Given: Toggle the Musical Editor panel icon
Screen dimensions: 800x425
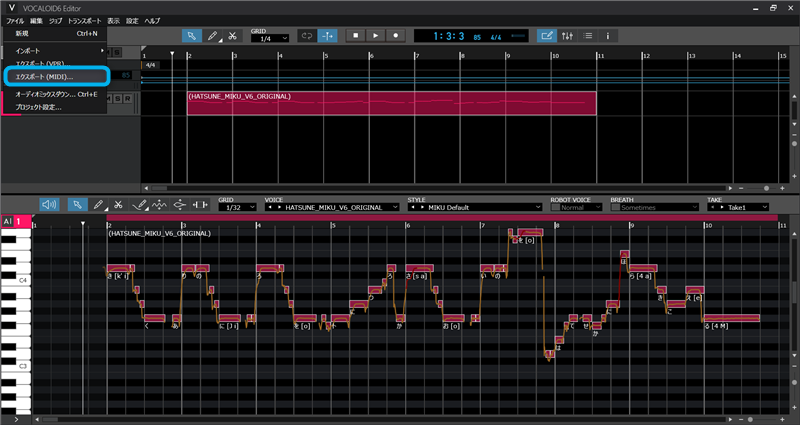Looking at the screenshot, I should (x=546, y=36).
